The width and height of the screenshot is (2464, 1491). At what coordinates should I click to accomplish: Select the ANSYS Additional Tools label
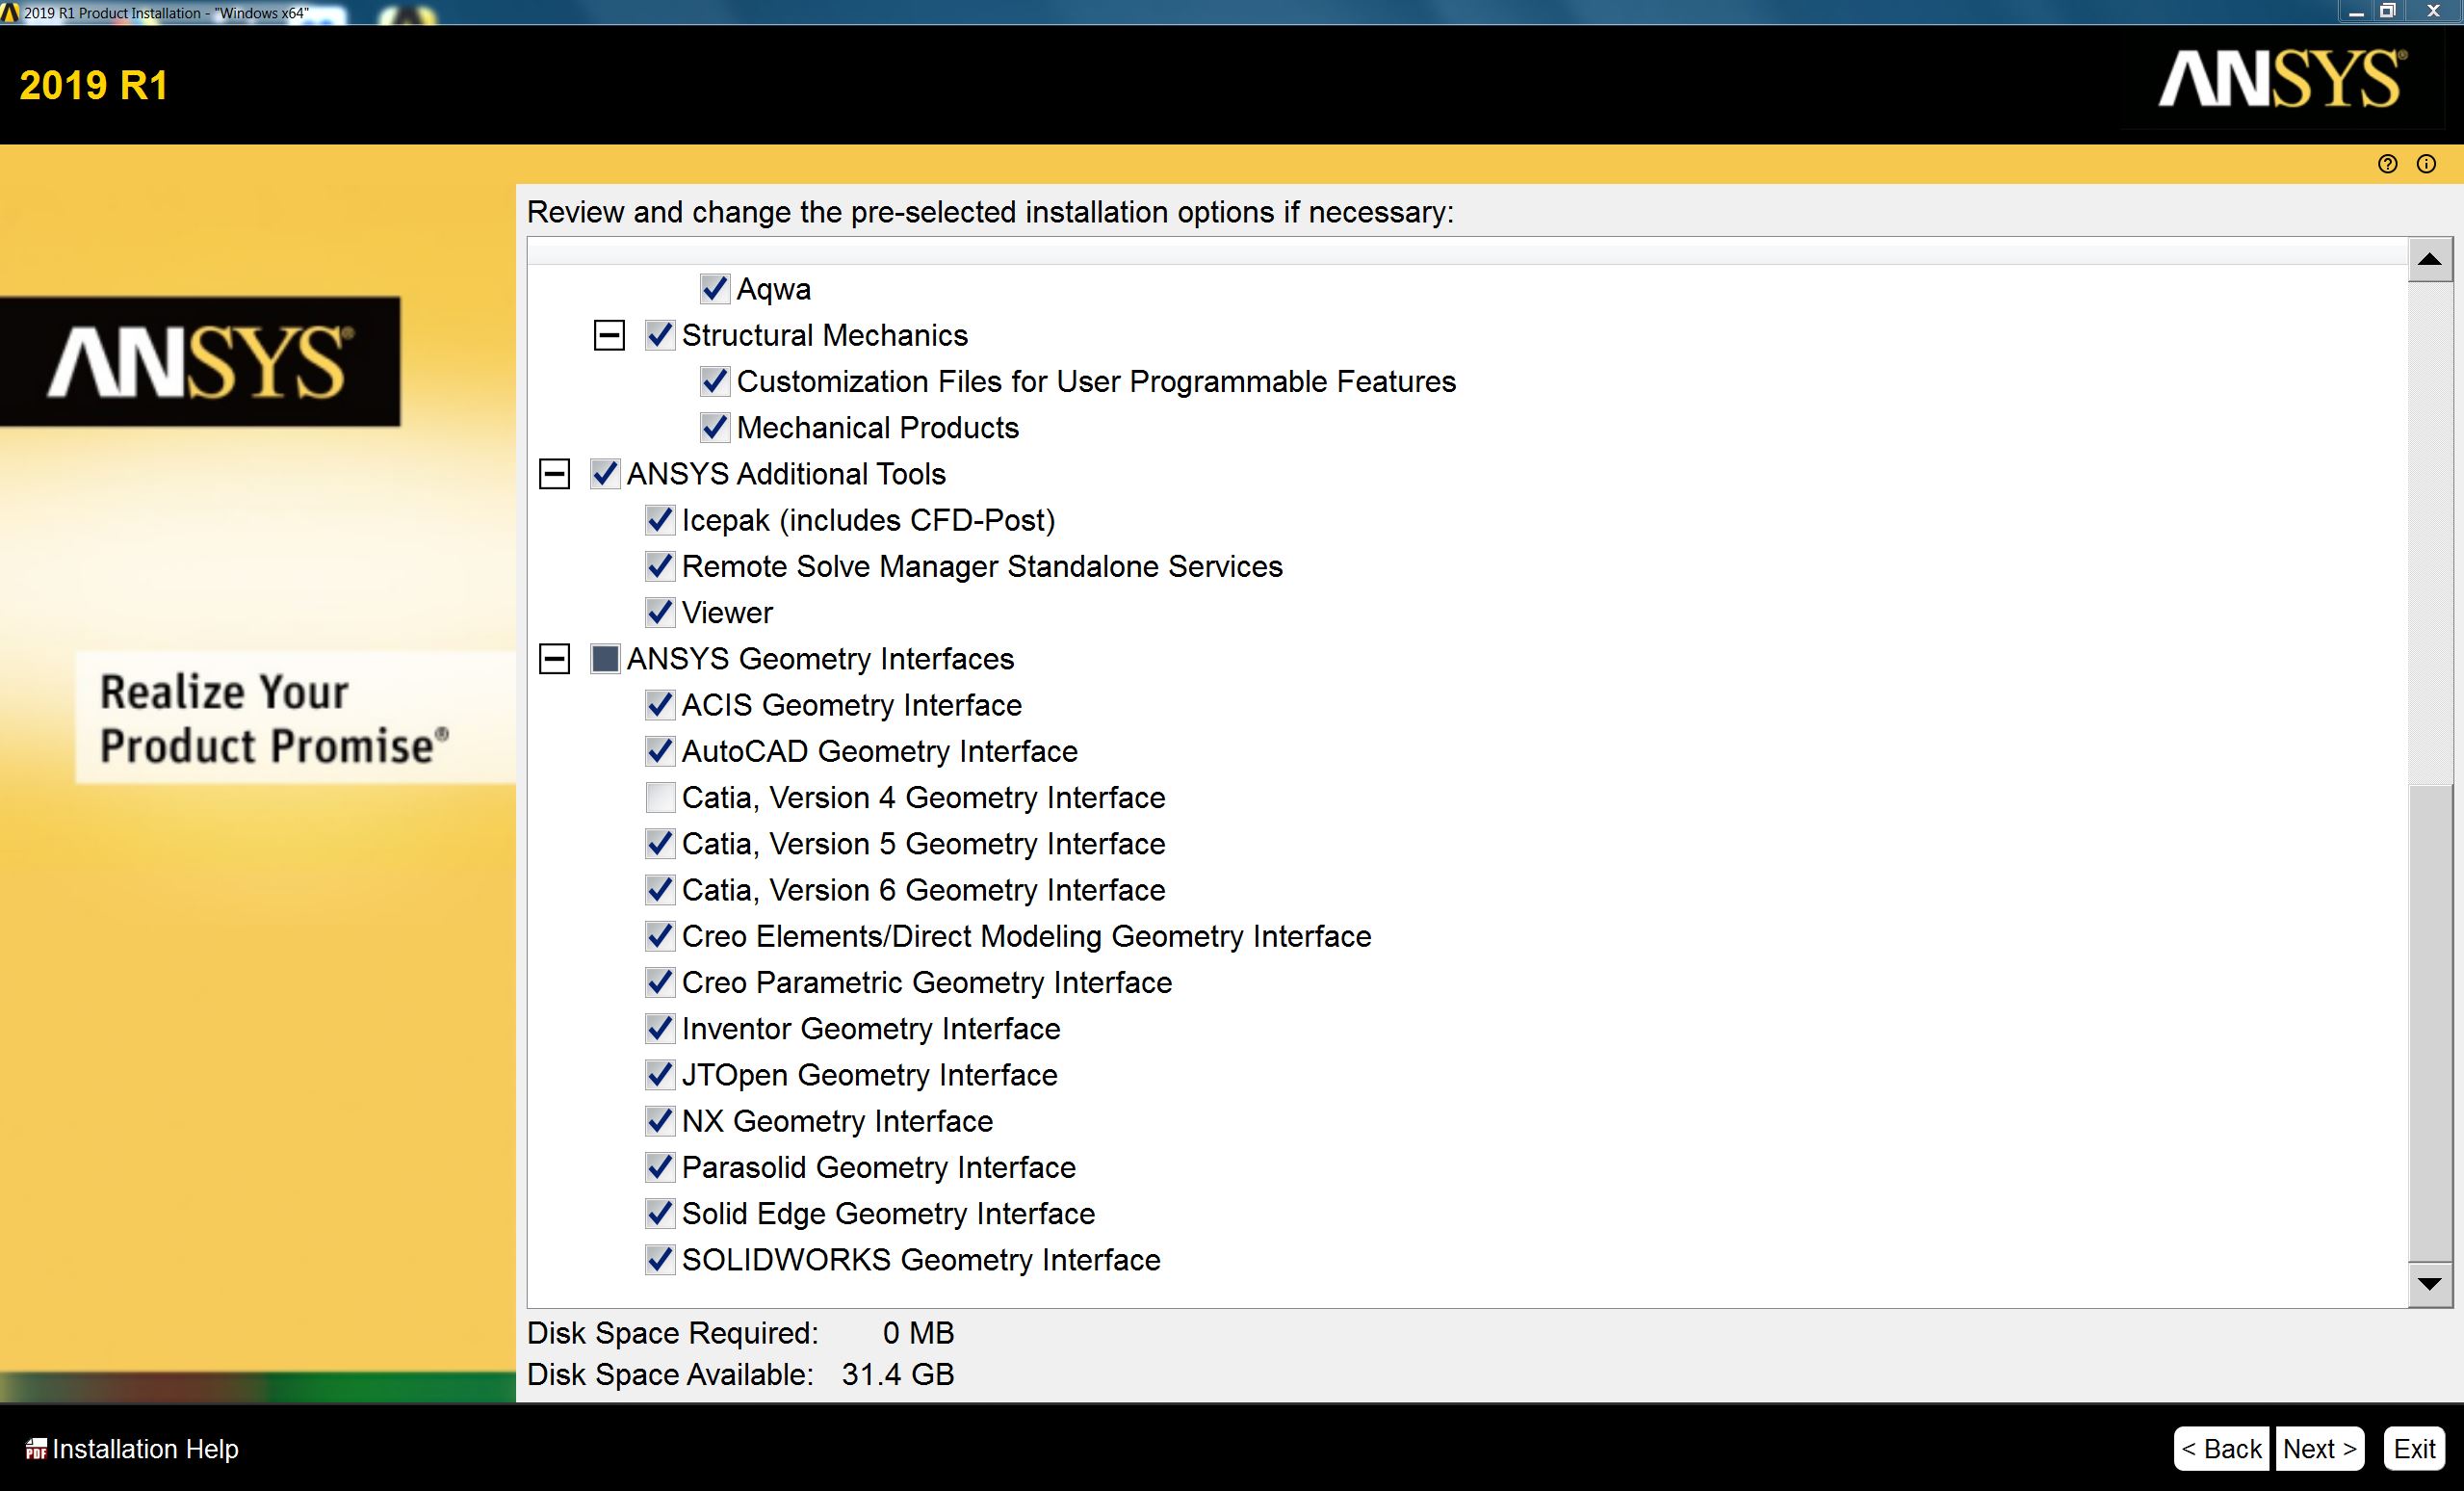pos(786,474)
